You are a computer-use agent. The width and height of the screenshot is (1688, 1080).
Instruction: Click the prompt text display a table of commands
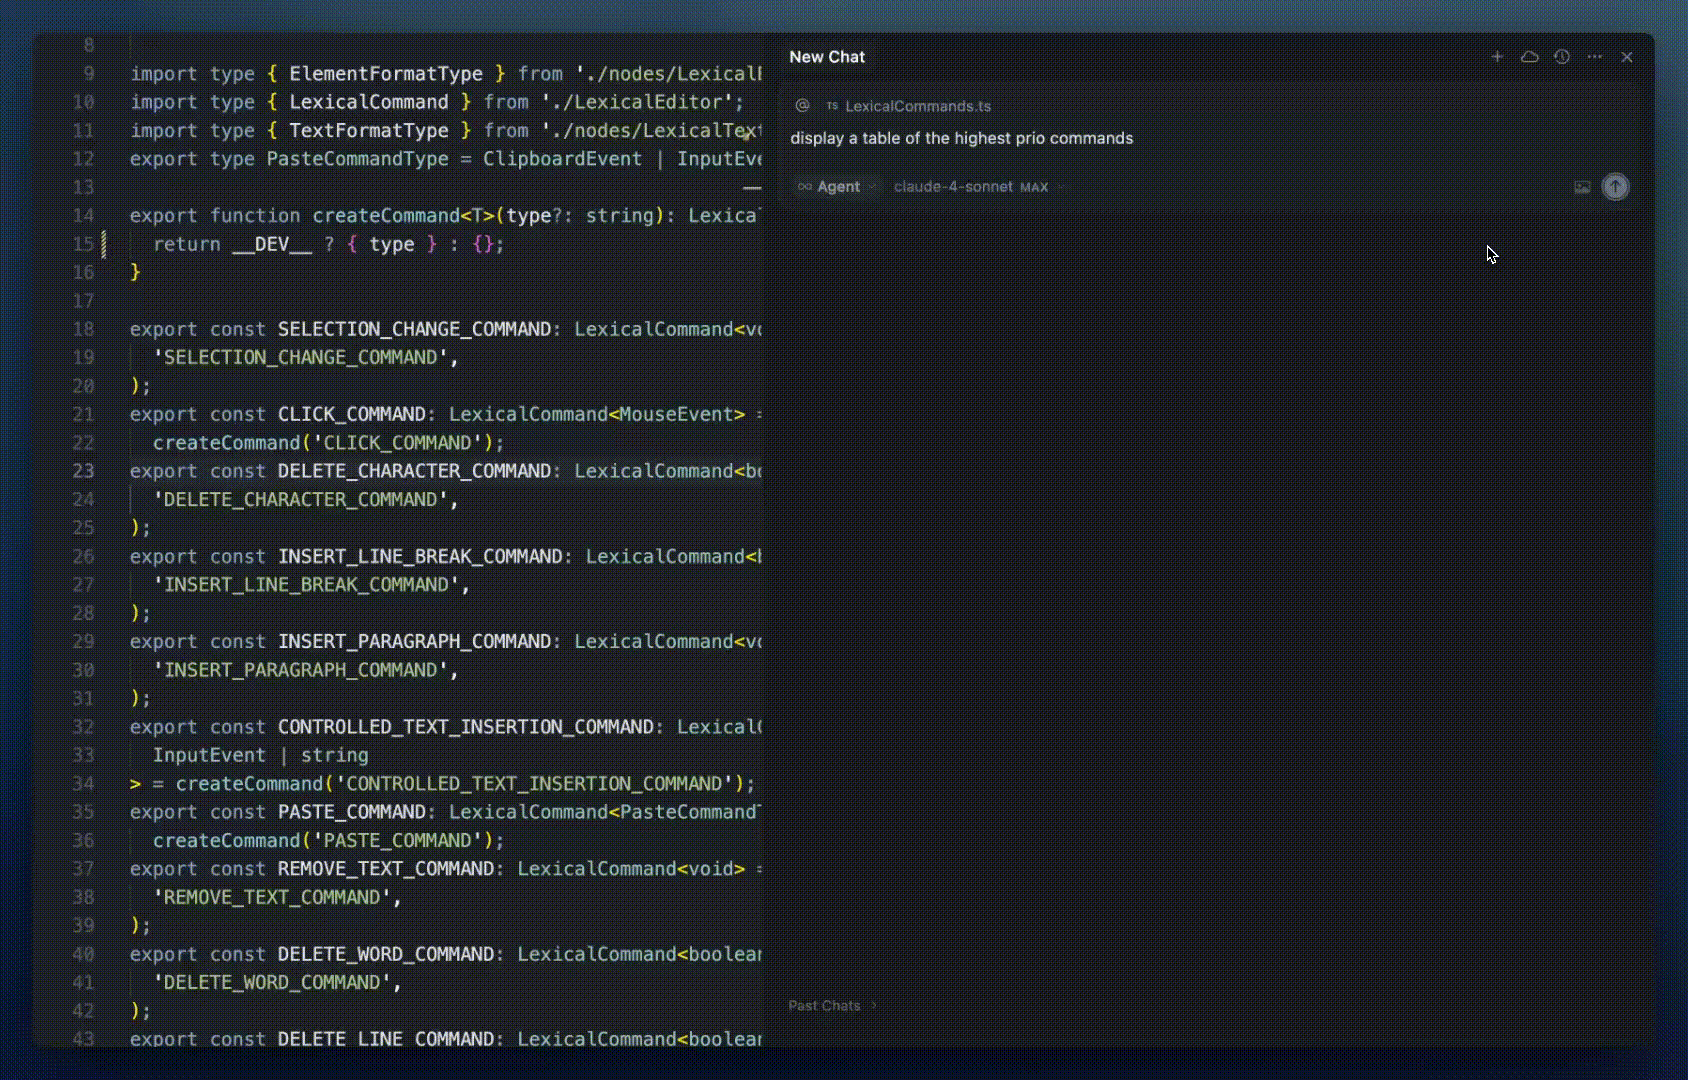pos(962,138)
